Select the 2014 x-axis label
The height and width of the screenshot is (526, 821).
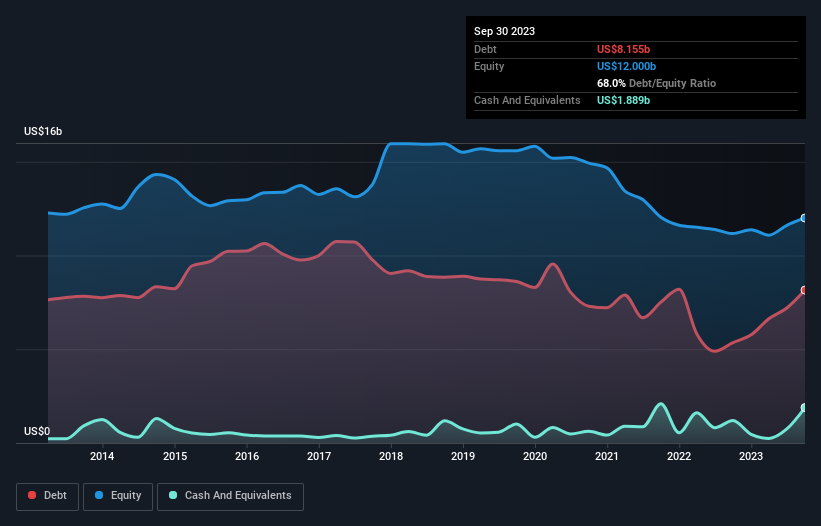[x=102, y=456]
